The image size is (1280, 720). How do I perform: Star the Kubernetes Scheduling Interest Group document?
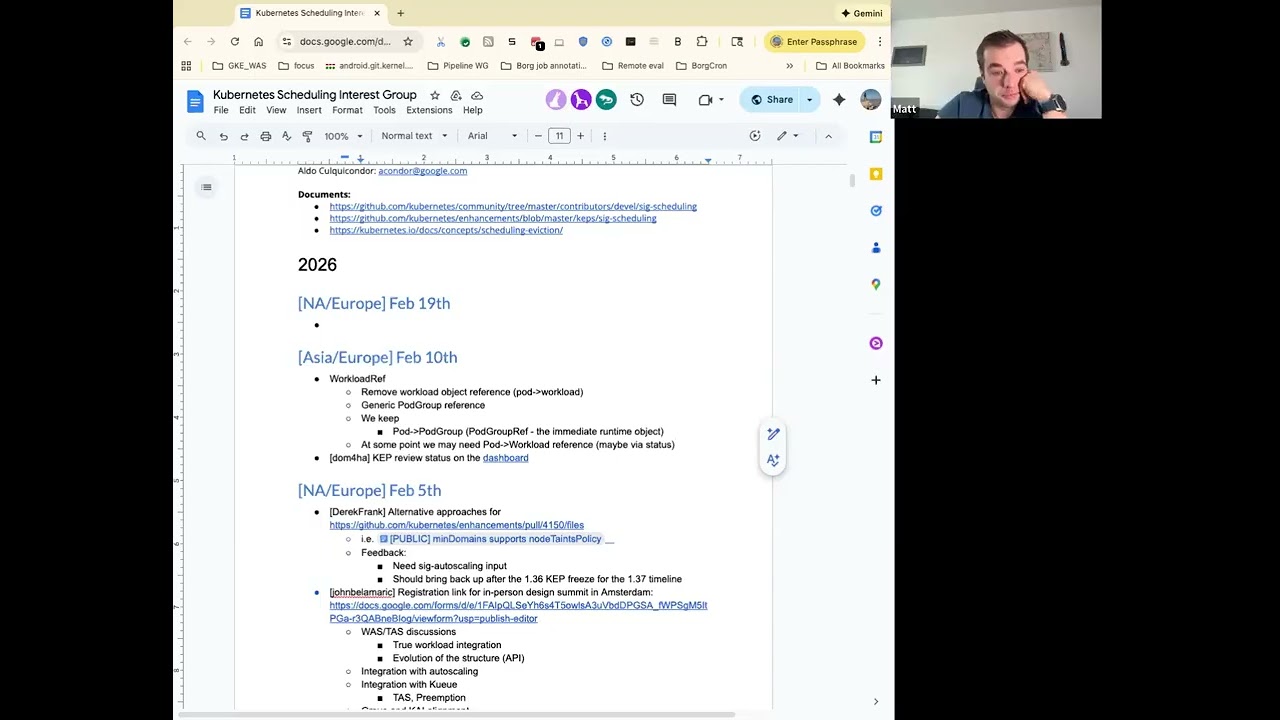pos(434,95)
